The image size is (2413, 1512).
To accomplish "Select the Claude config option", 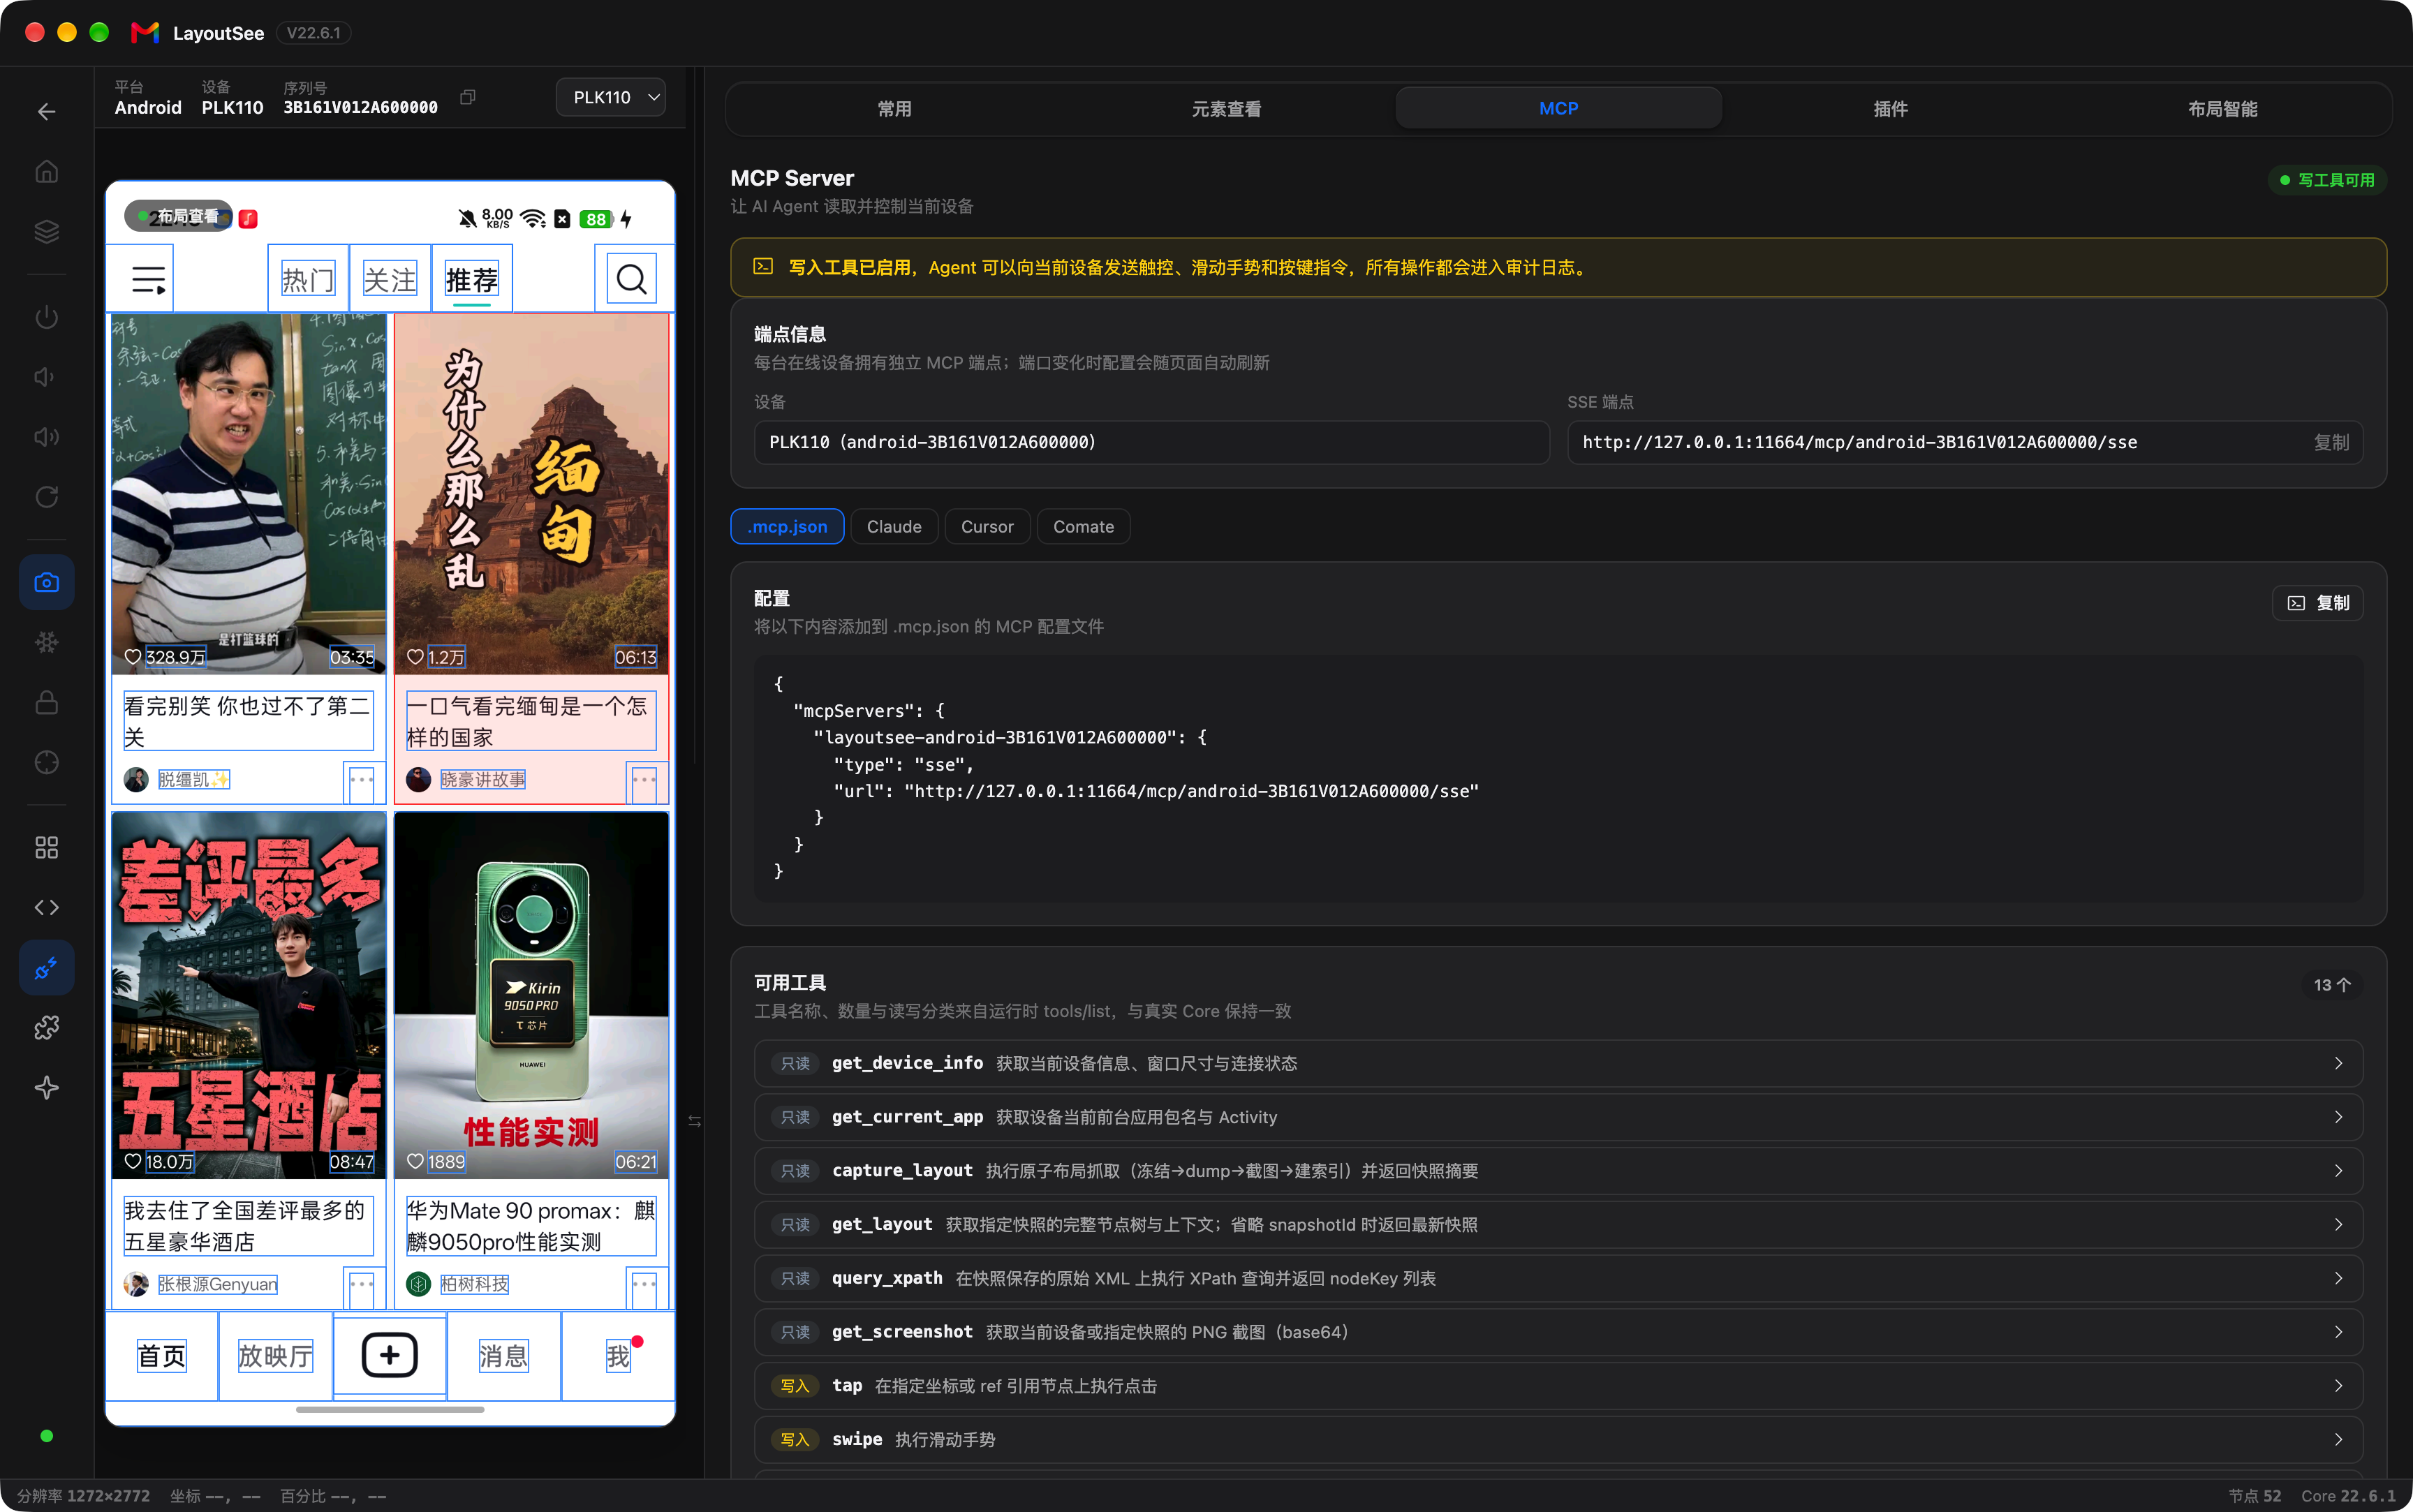I will click(x=894, y=527).
